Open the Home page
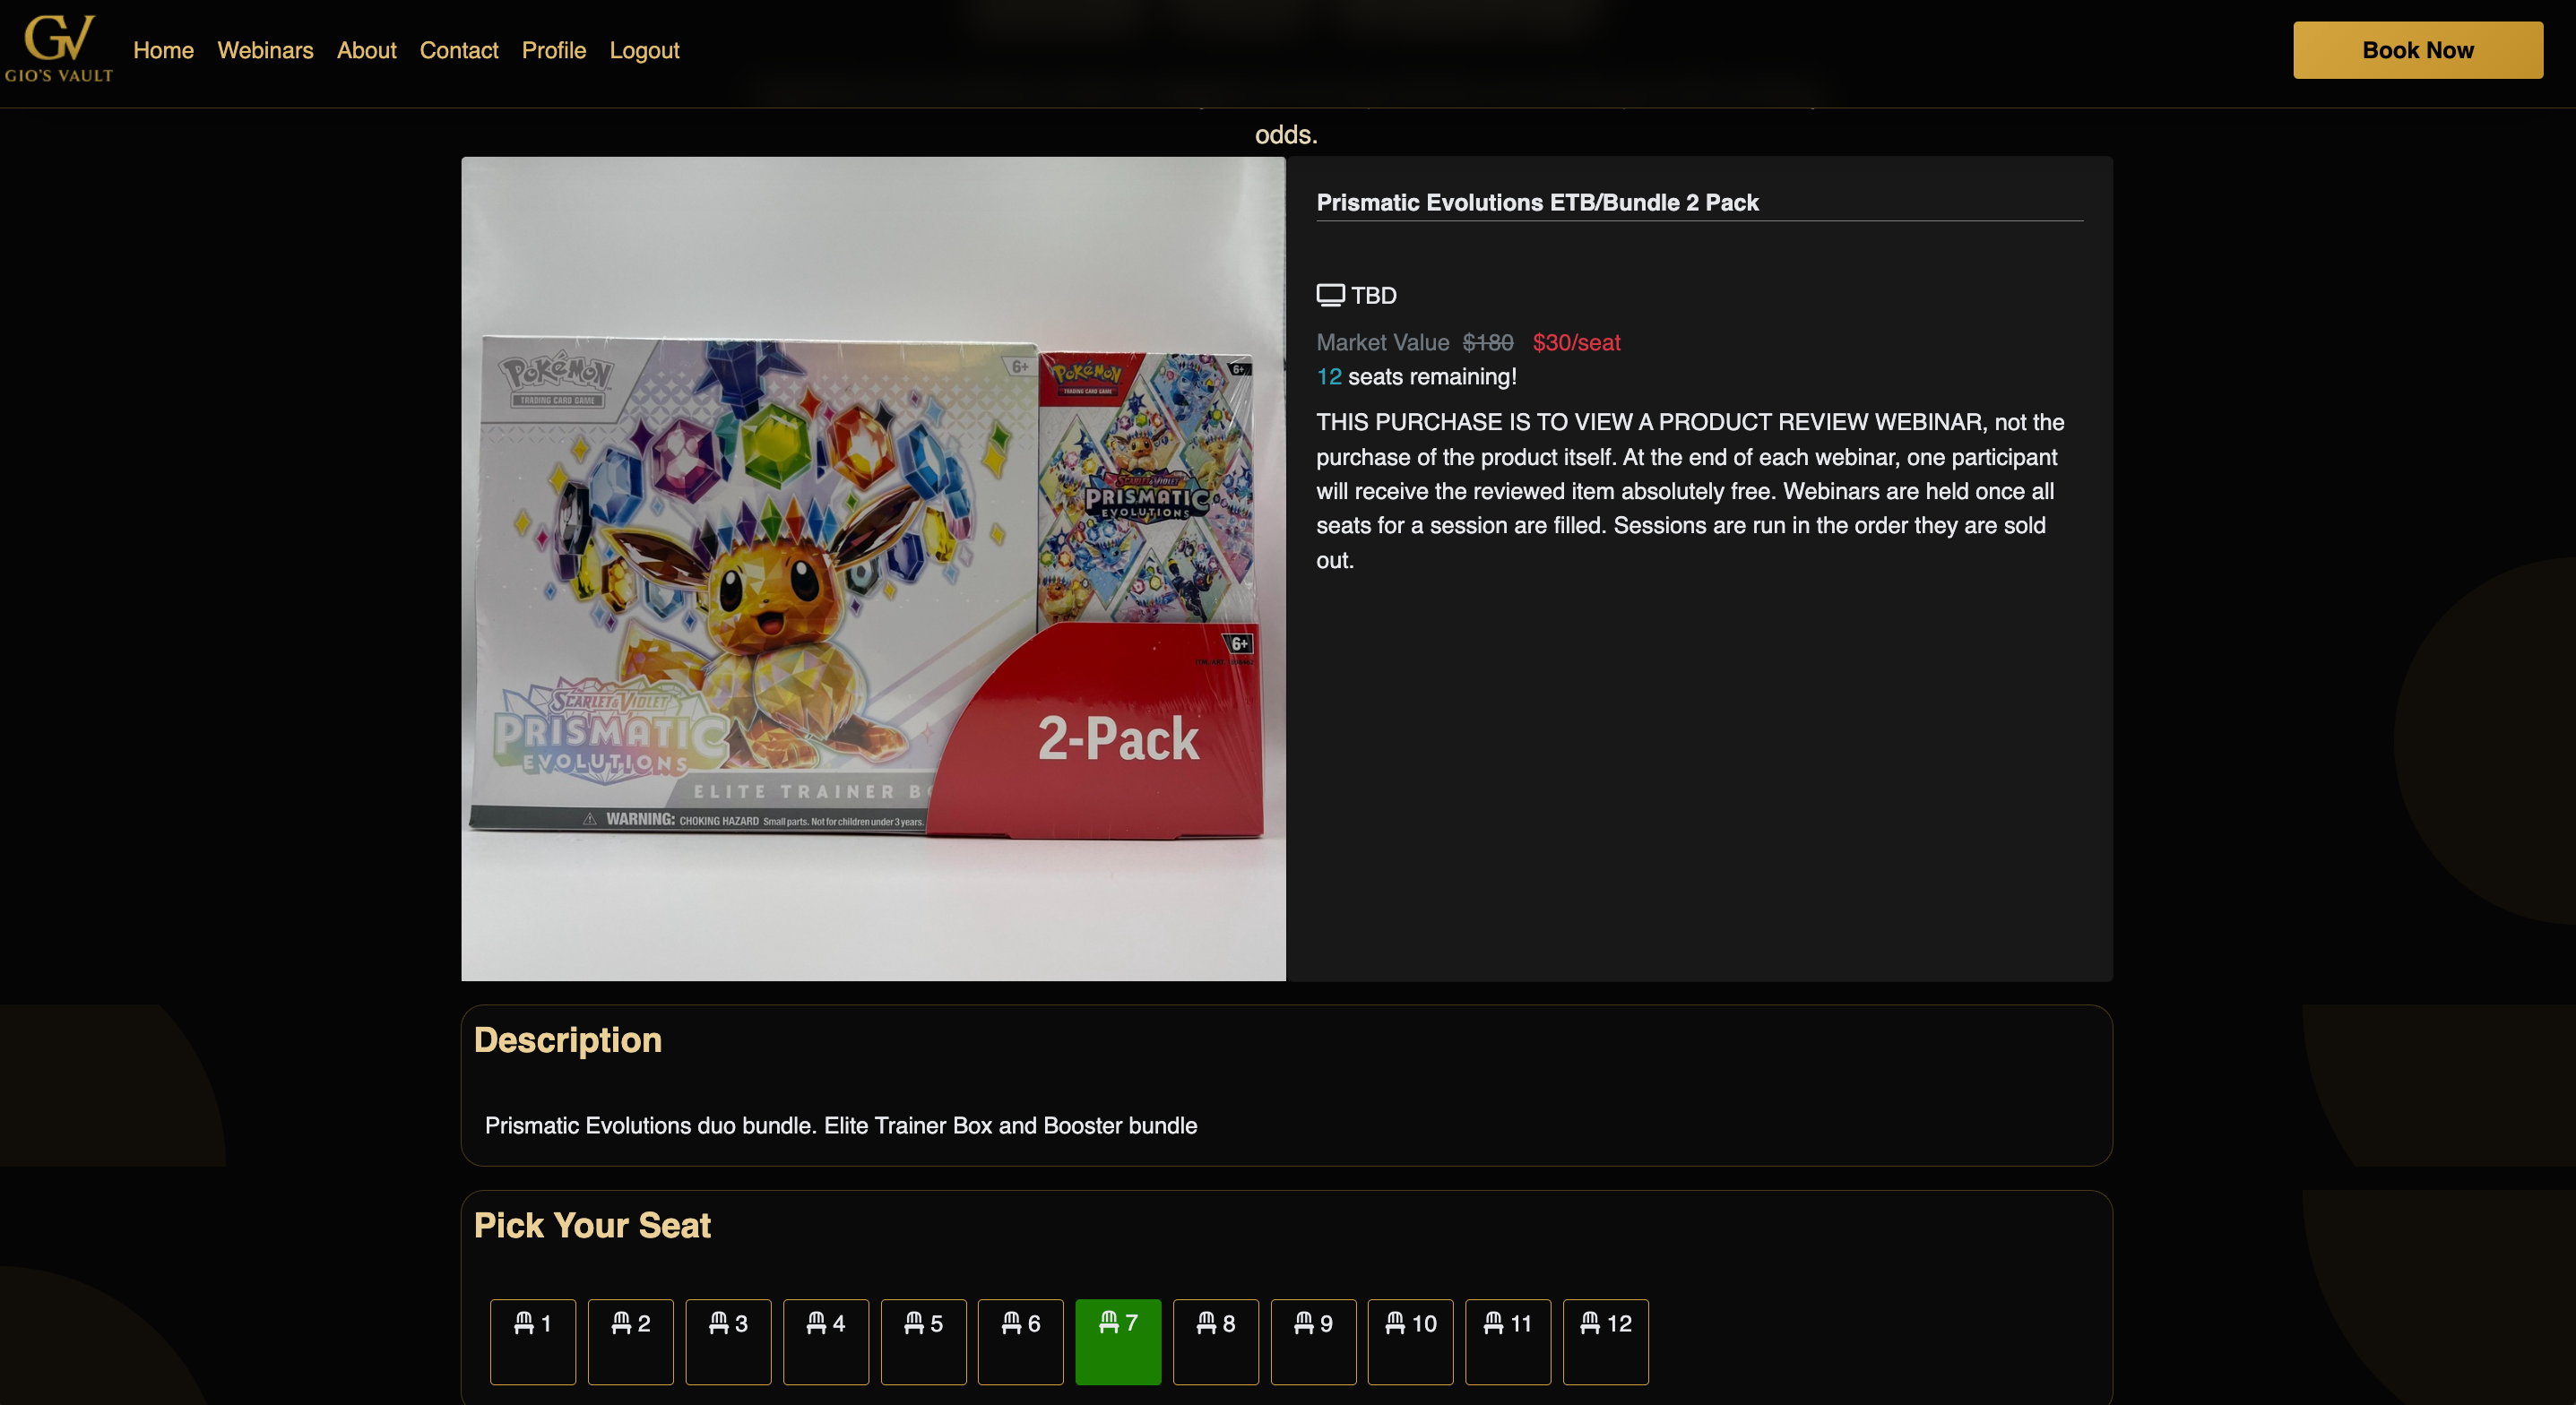 pos(163,50)
